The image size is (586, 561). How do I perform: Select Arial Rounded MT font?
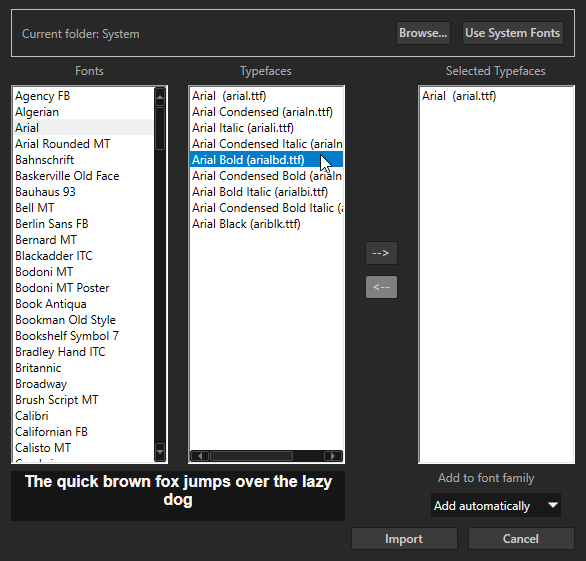point(83,144)
